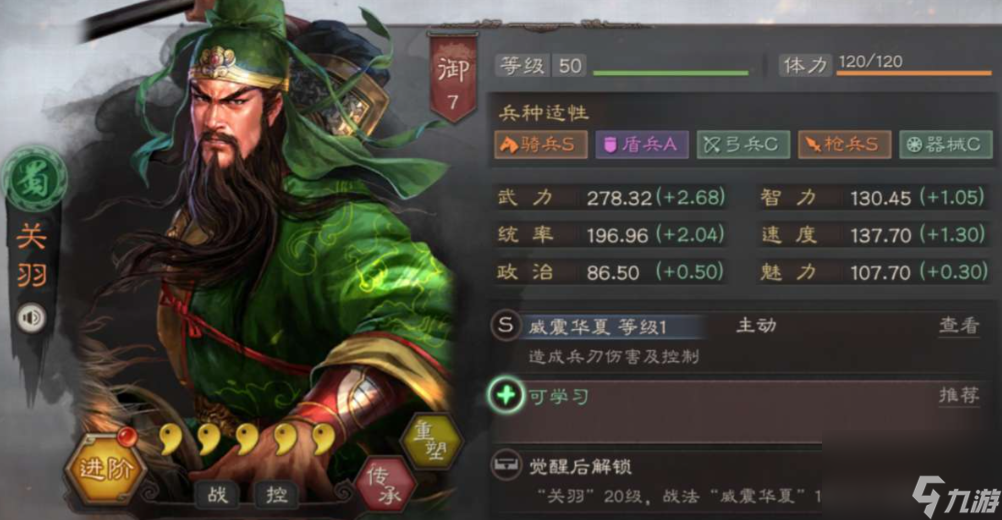The height and width of the screenshot is (520, 1002).
Task: Select the 骑兵S cavalry aptitude tag
Action: point(541,144)
